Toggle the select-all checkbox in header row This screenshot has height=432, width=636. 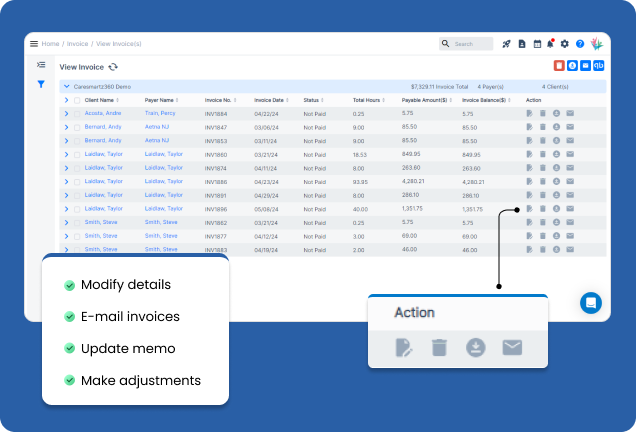77,101
